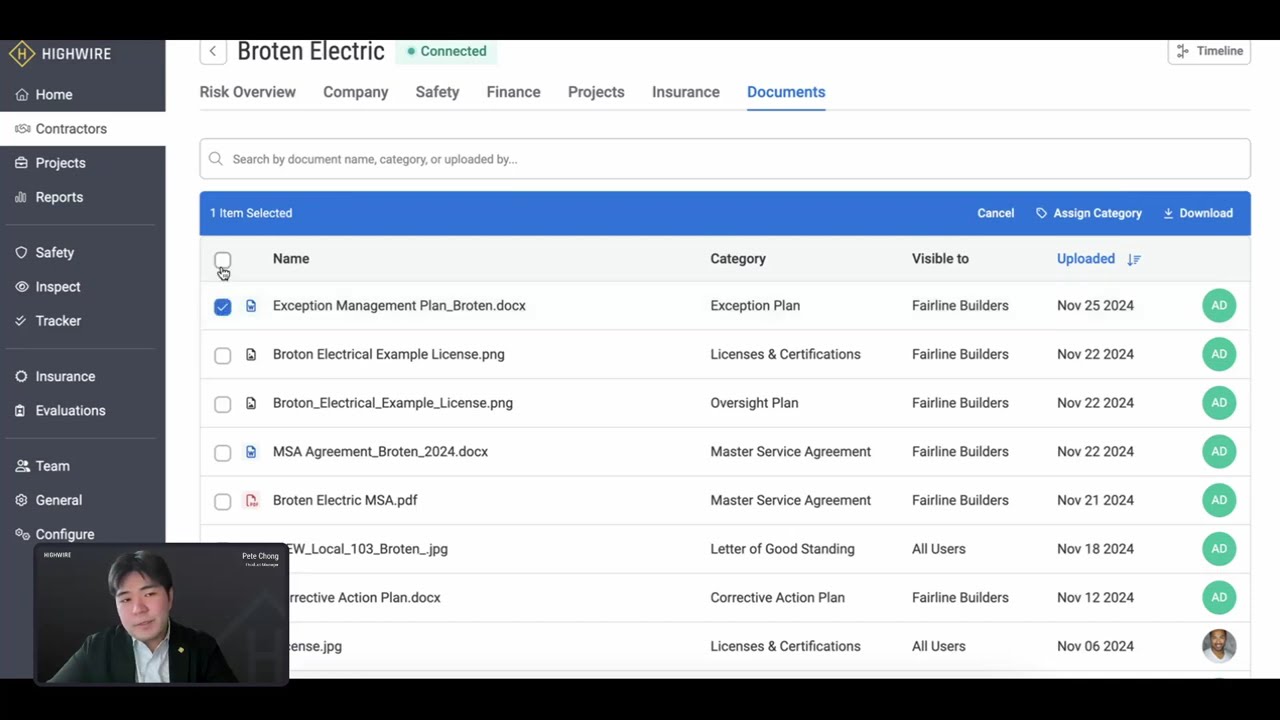Click the Nov 25 2024 upload date
The image size is (1280, 720).
[1095, 306]
